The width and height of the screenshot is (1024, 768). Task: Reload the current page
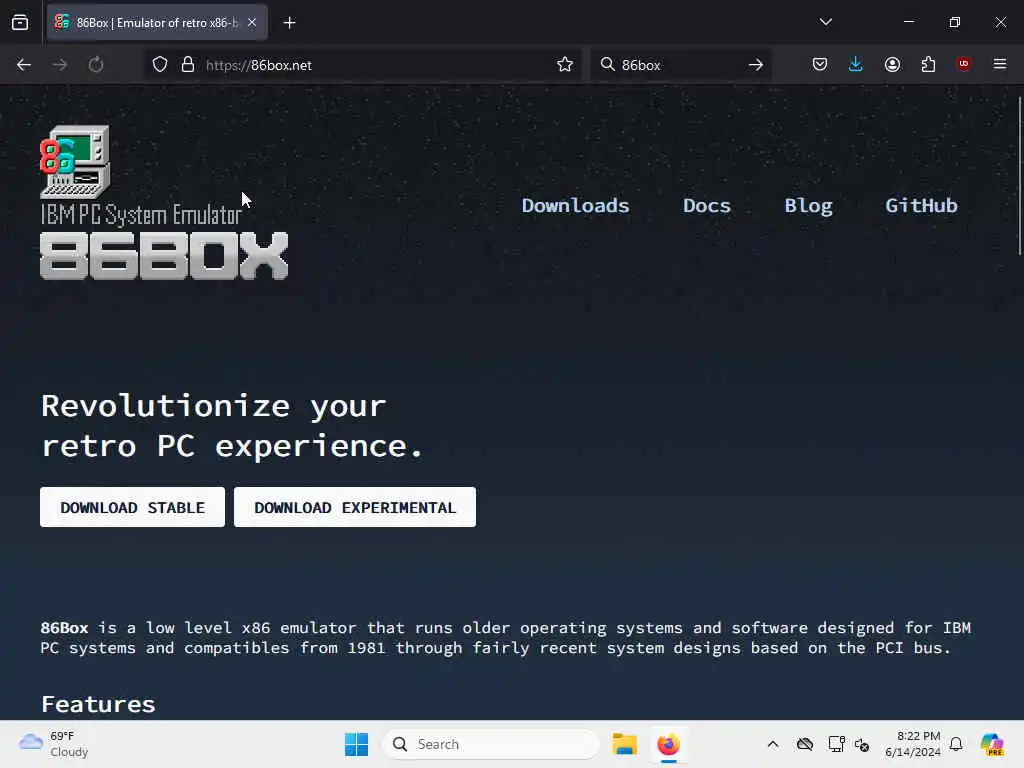point(96,65)
